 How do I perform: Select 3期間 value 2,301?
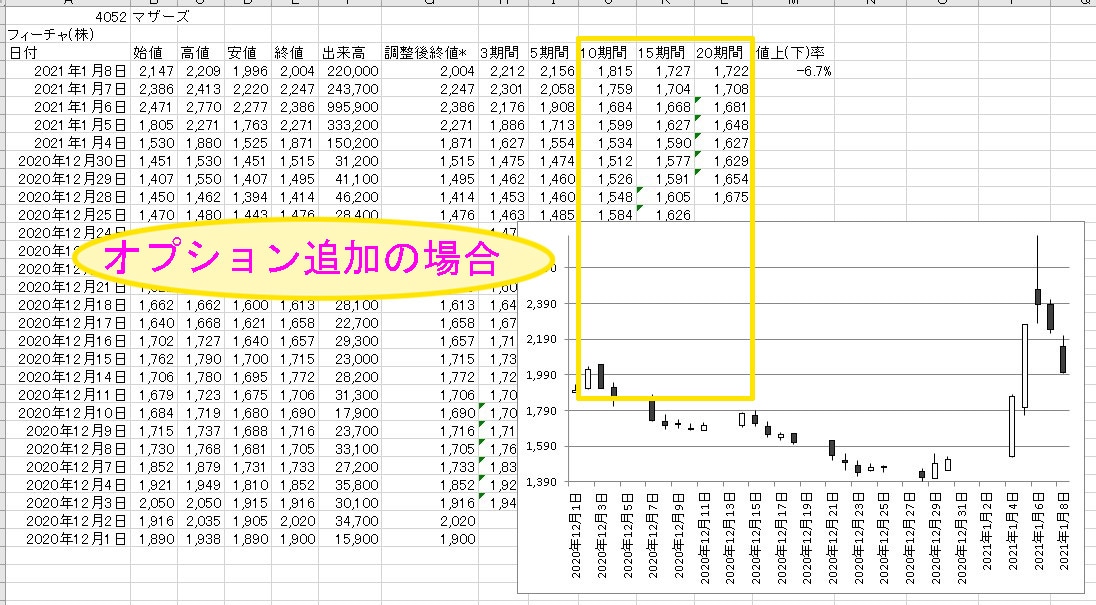point(503,89)
